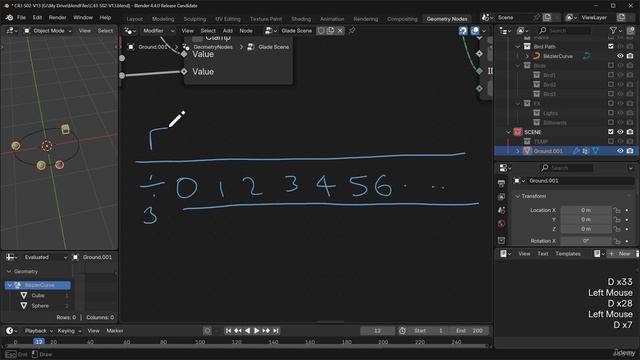Lock the Location X field

617,210
